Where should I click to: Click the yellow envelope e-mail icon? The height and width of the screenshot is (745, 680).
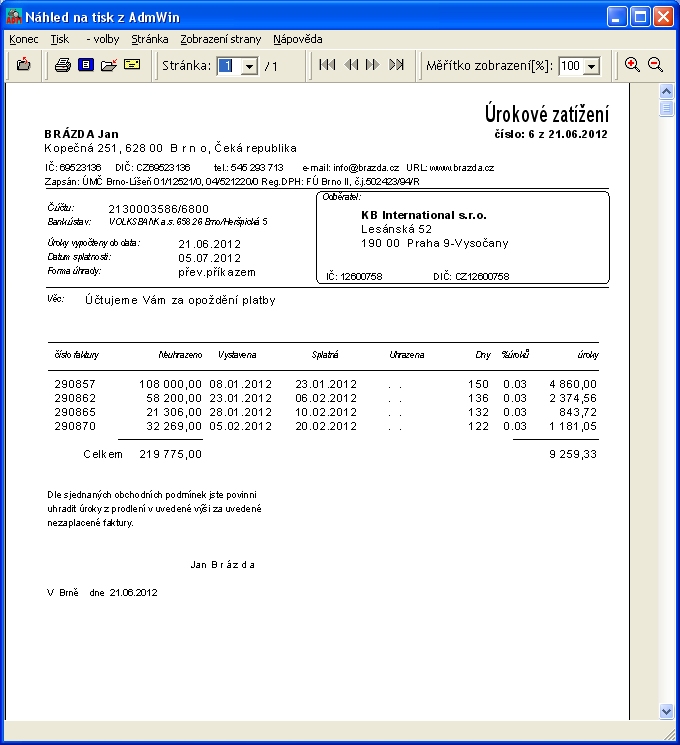point(132,64)
